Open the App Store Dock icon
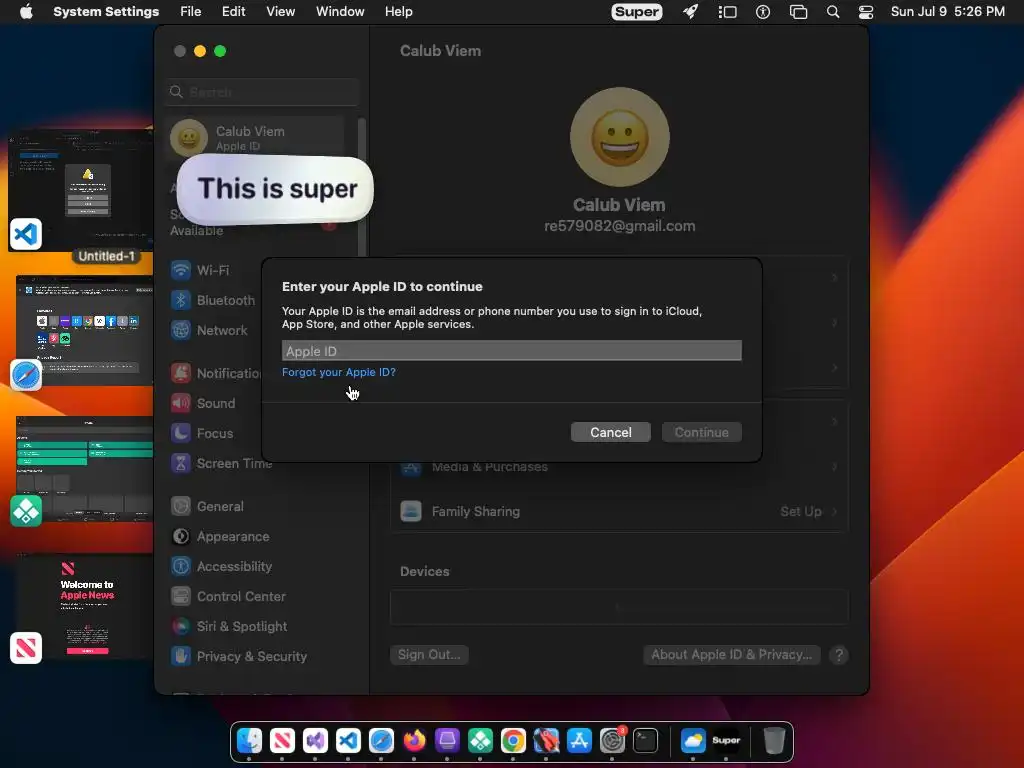This screenshot has width=1024, height=768. (x=579, y=741)
